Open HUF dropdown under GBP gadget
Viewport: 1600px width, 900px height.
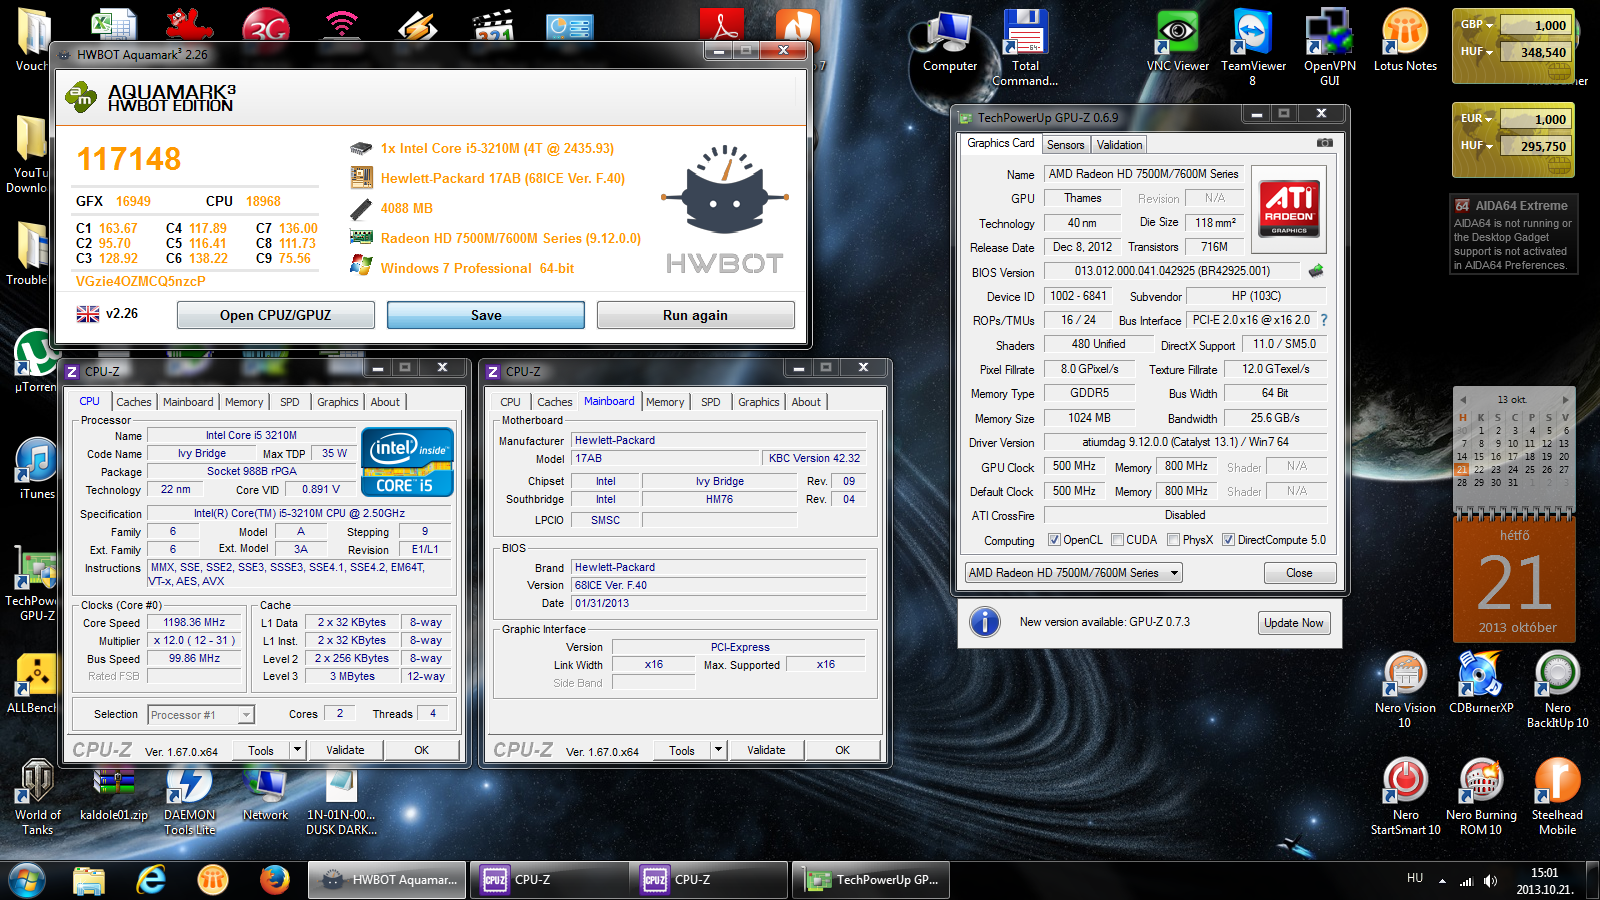[x=1476, y=52]
